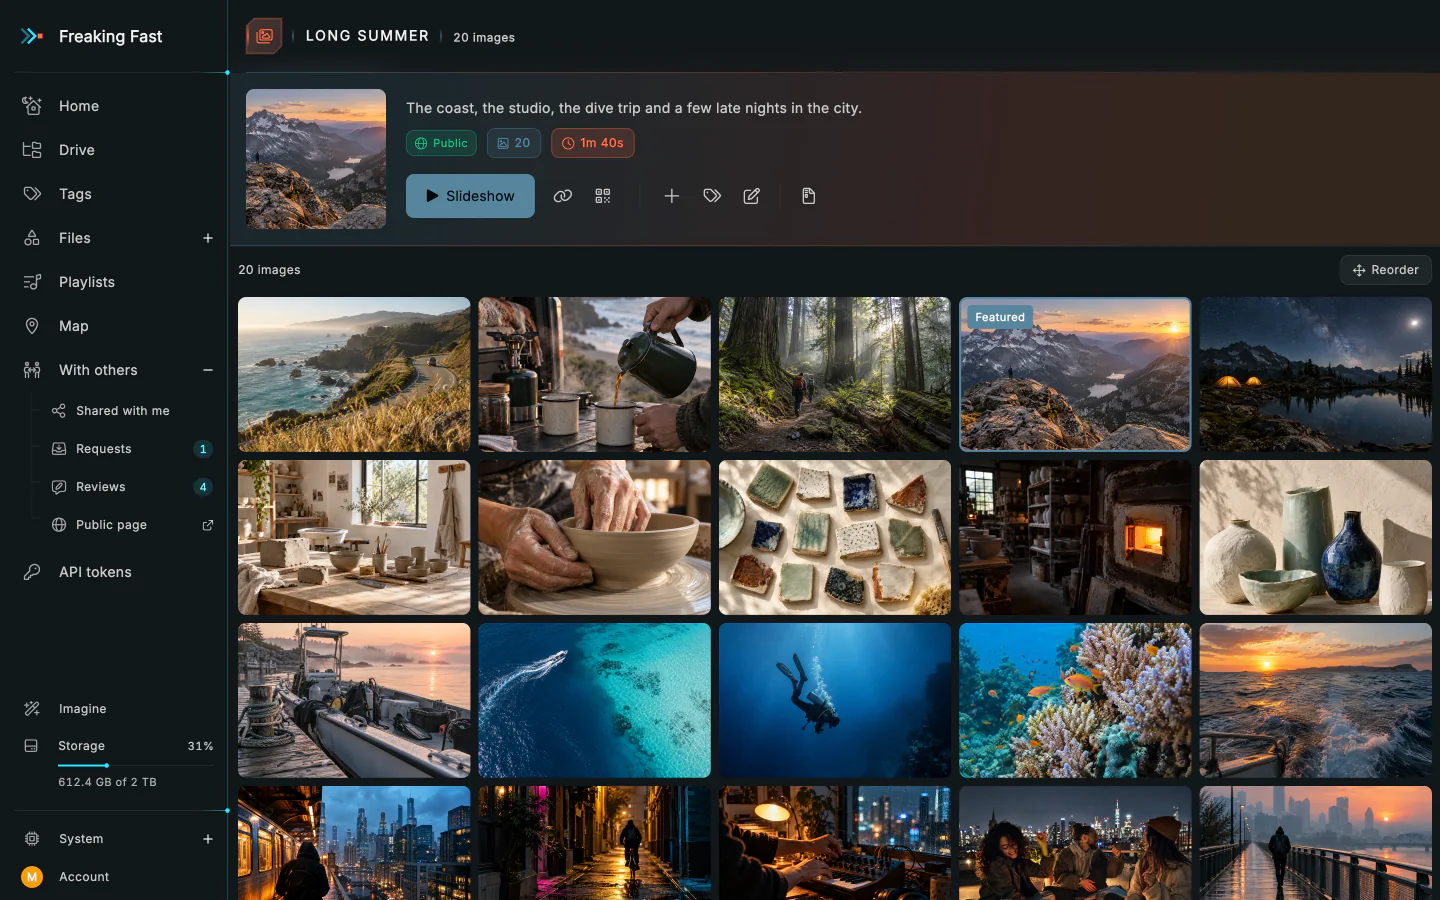
Task: Click the LONG SUMMER album title
Action: click(x=367, y=36)
